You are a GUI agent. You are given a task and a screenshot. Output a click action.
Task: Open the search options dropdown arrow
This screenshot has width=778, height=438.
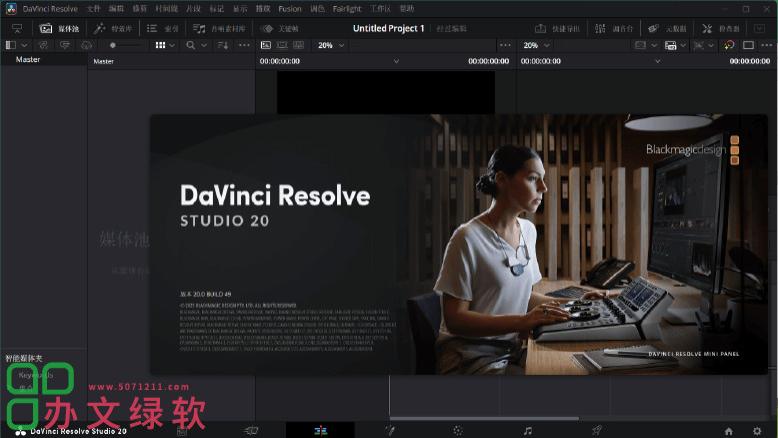point(204,45)
